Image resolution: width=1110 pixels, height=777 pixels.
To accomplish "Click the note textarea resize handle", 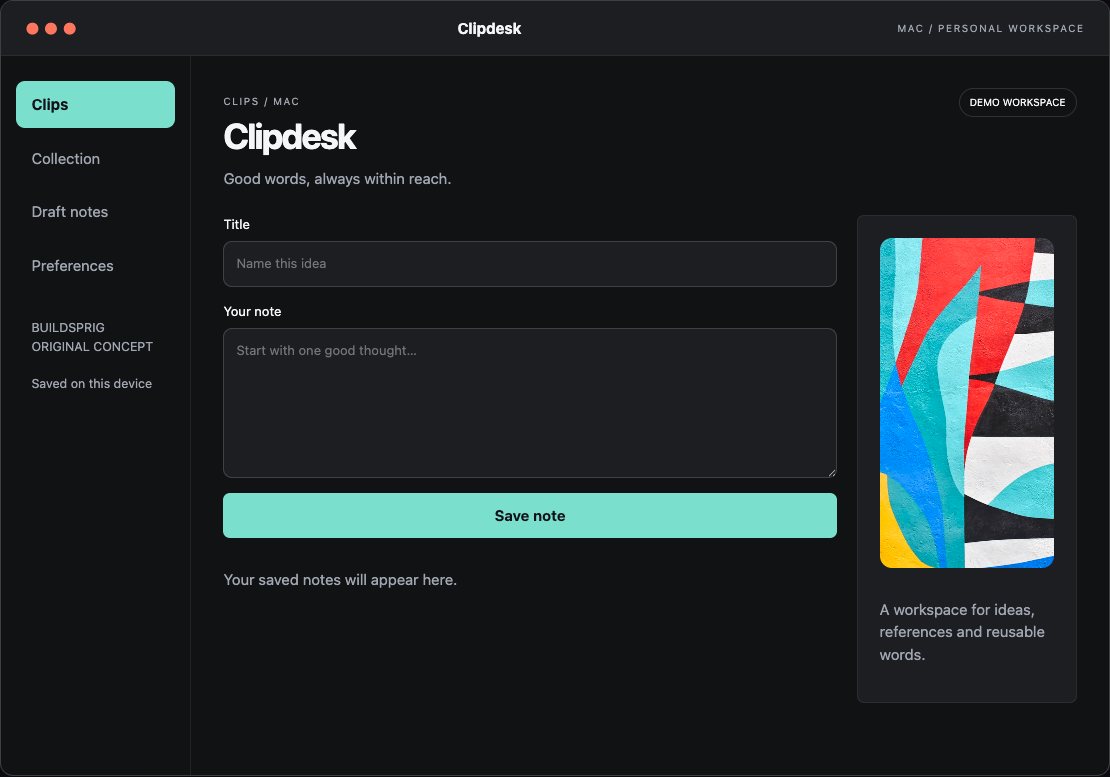I will (831, 472).
